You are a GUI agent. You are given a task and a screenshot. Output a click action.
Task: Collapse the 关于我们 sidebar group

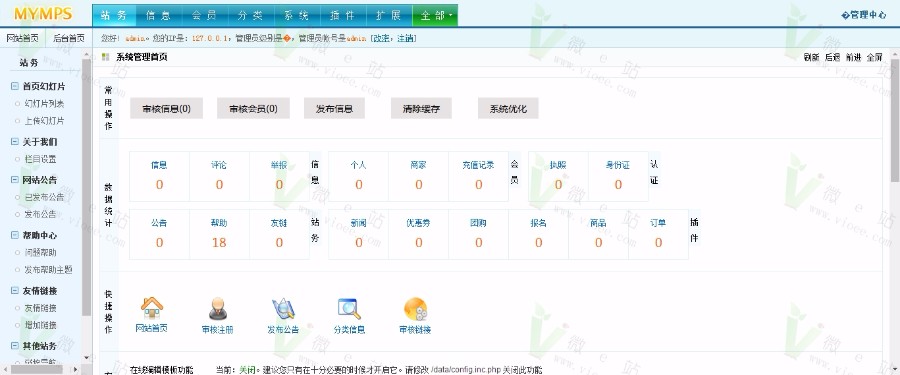[15, 141]
